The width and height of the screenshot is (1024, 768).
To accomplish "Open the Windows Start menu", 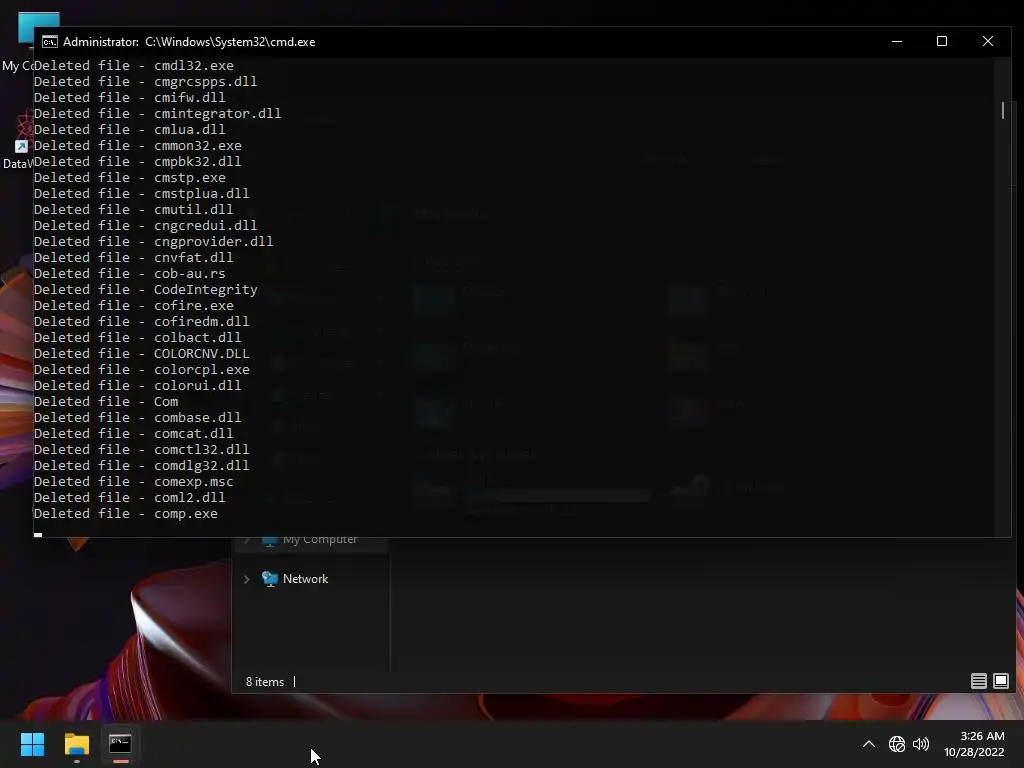I will 32,744.
